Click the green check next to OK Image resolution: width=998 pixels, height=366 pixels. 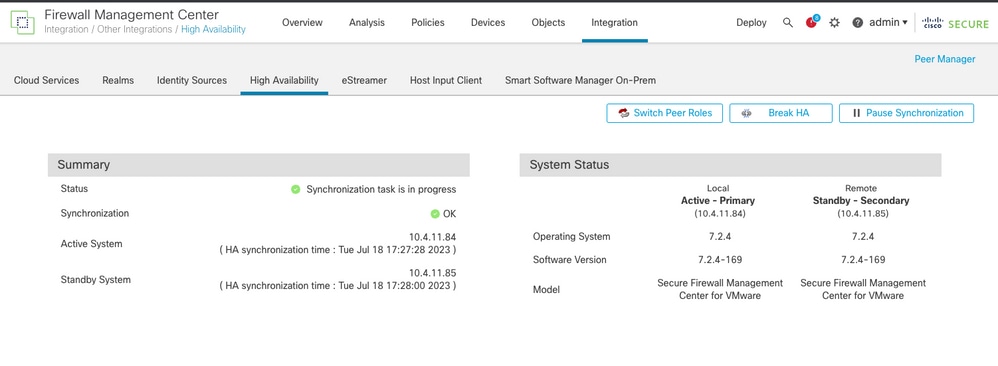[x=435, y=214]
